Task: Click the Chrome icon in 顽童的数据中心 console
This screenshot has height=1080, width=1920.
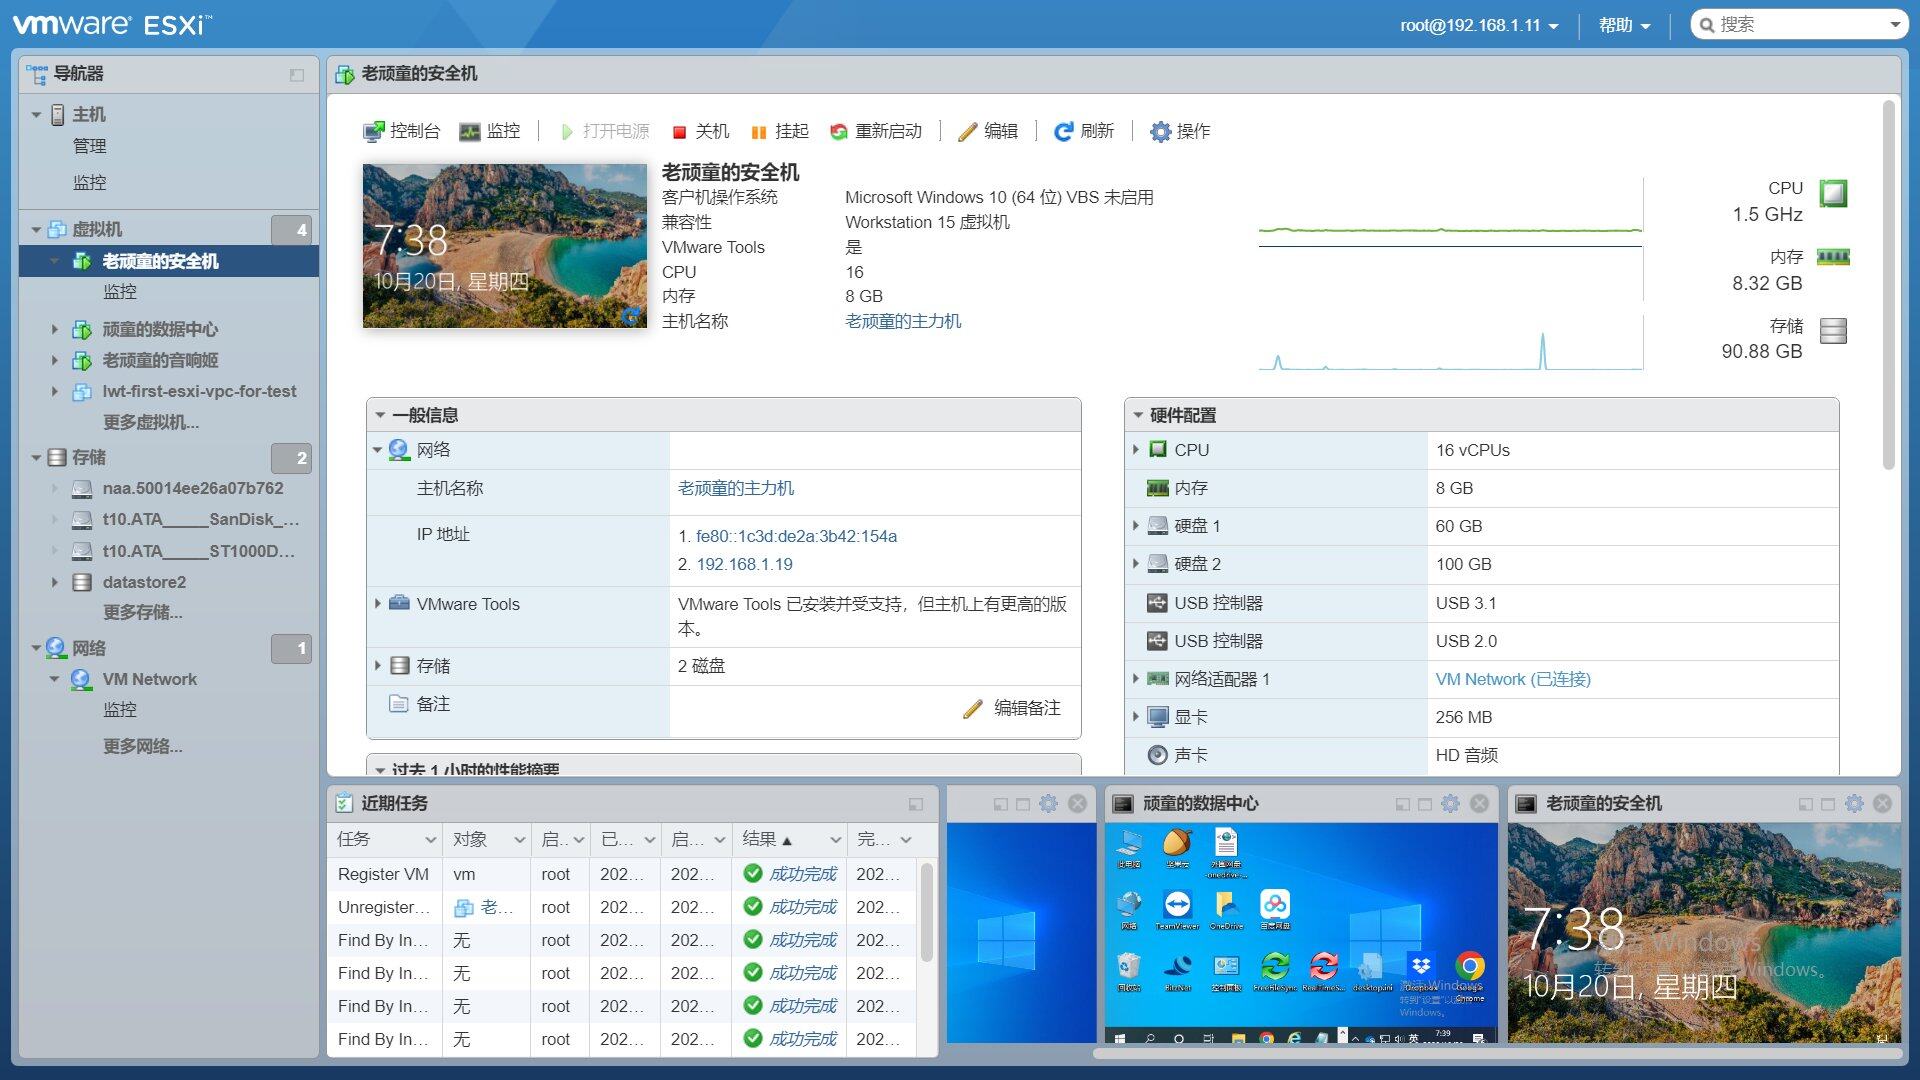Action: 1470,966
